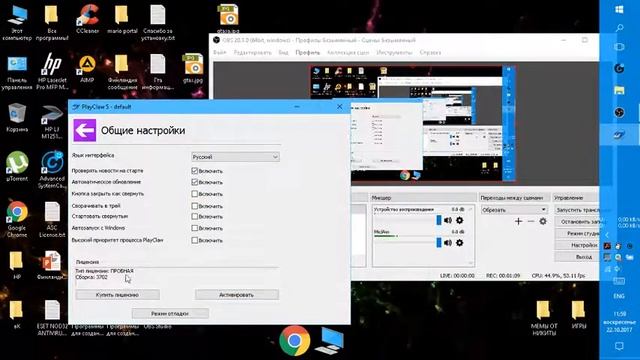
Task: Click the 'Купить лицензию' button
Action: [x=118, y=295]
